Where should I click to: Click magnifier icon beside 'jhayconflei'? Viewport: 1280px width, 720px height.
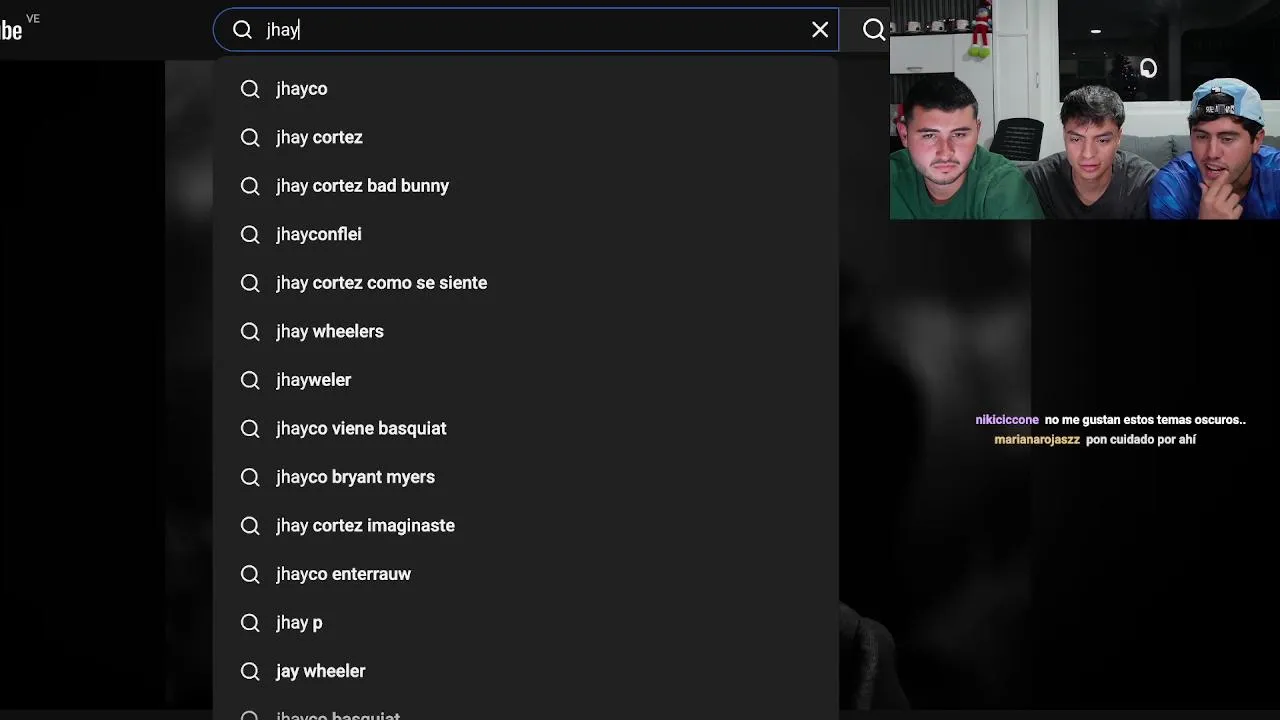250,234
